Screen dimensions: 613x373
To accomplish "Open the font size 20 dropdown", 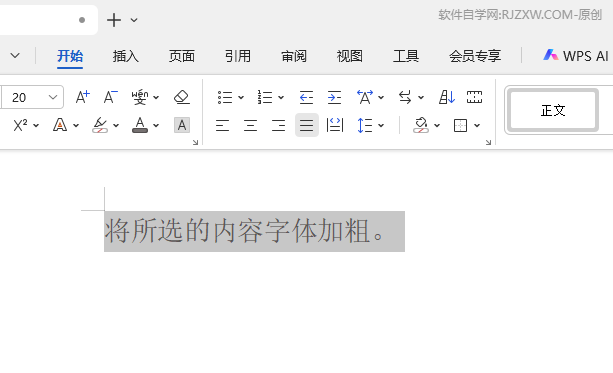I will coord(53,97).
